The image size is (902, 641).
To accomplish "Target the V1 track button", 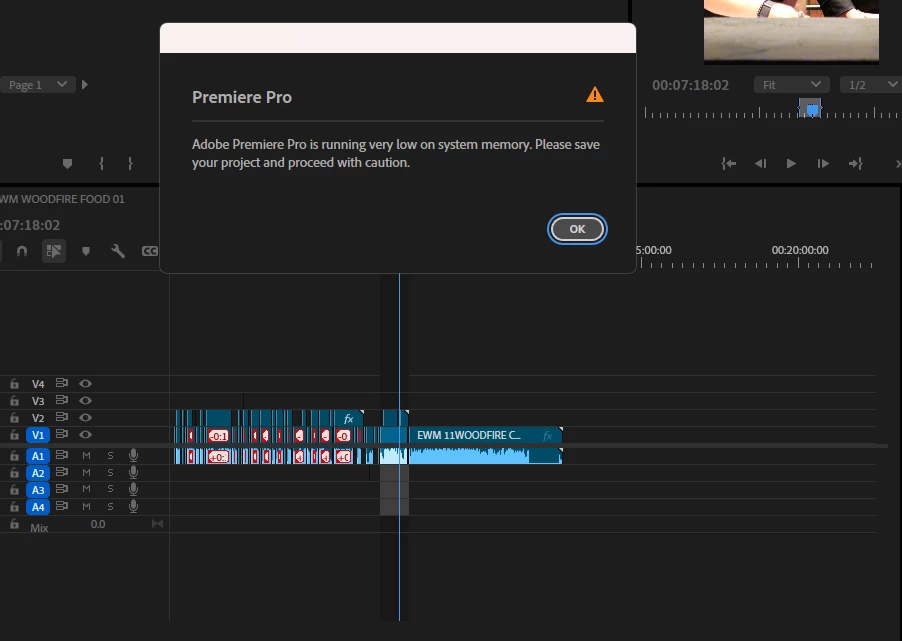I will [37, 435].
